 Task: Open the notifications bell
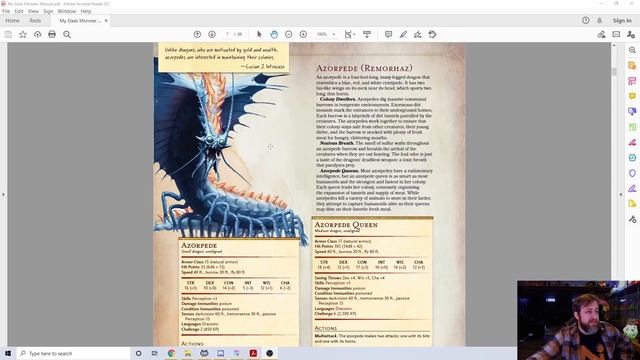click(600, 20)
